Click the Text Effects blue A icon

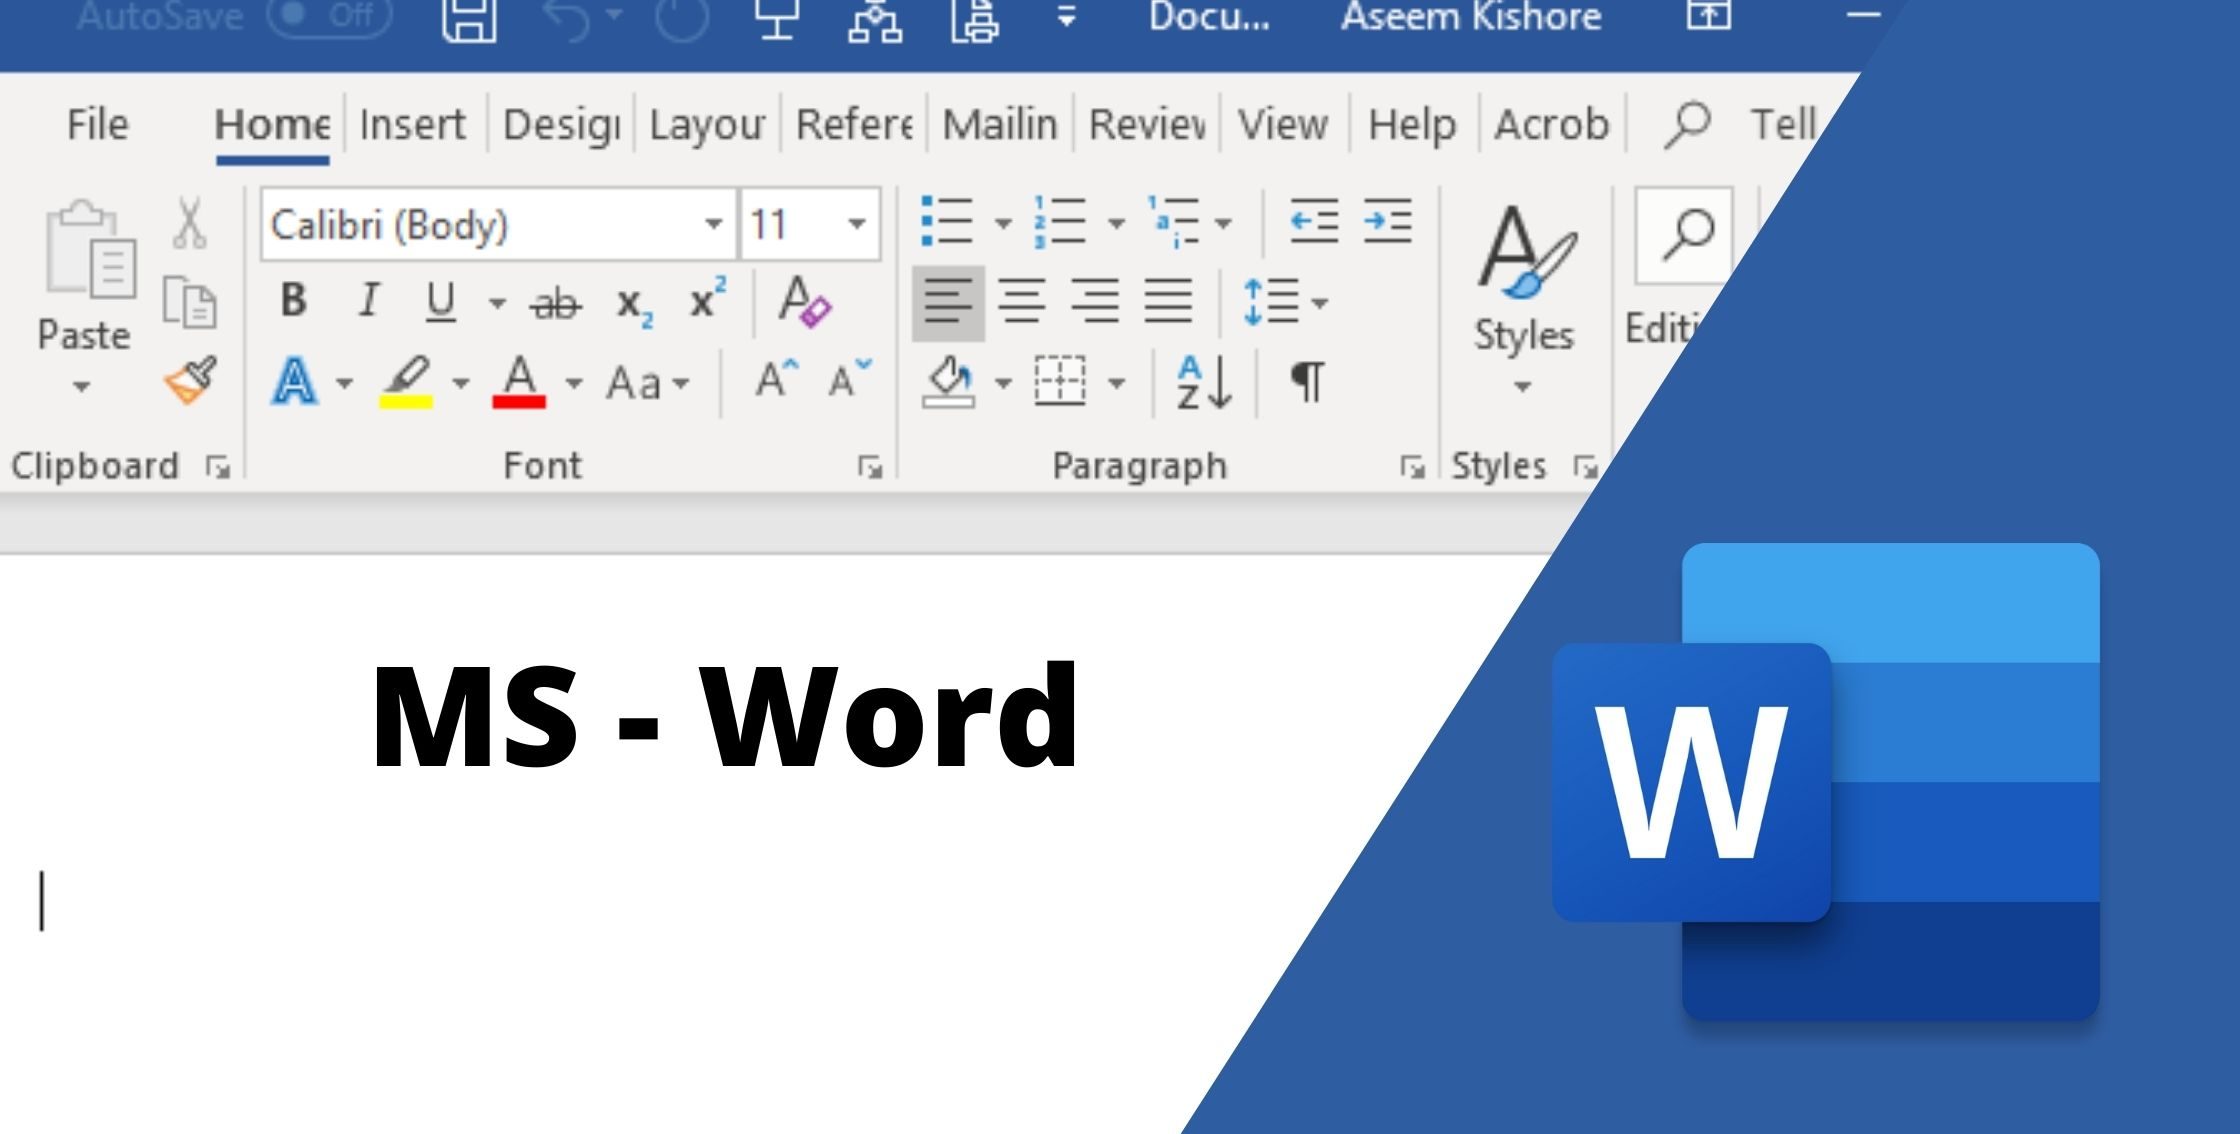[294, 381]
